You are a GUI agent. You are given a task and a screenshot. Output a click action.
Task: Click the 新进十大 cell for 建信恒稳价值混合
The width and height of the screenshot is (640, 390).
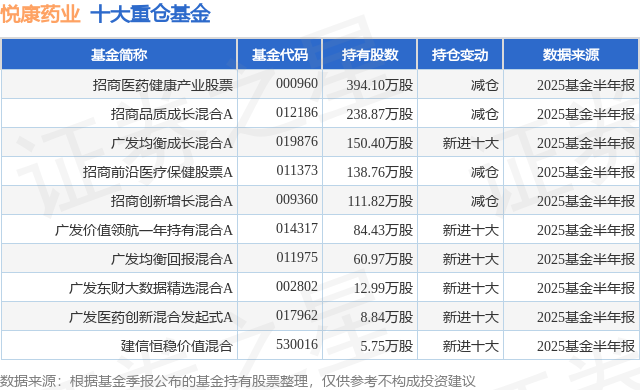[471, 346]
